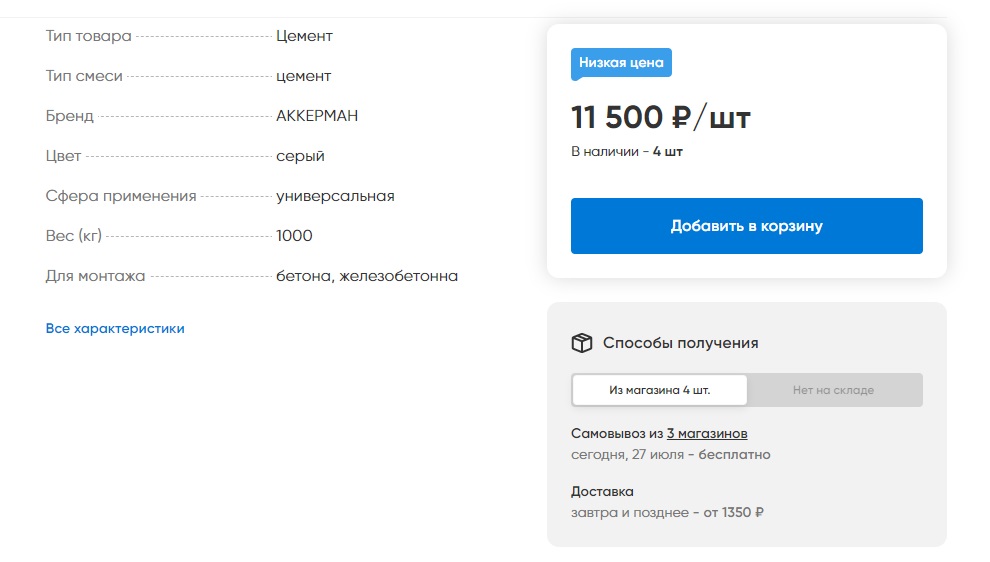Click the Тип смеси label

[84, 76]
